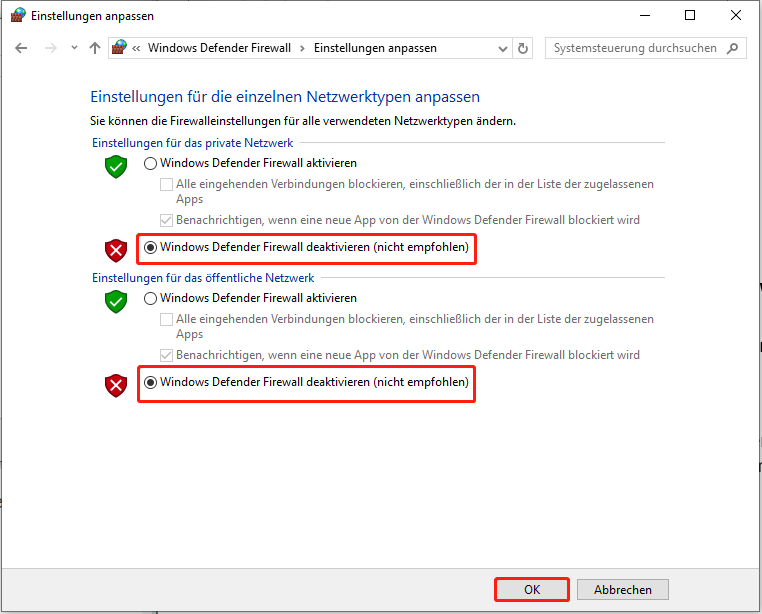
Task: Click the title bar firewall icon
Action: coord(18,15)
